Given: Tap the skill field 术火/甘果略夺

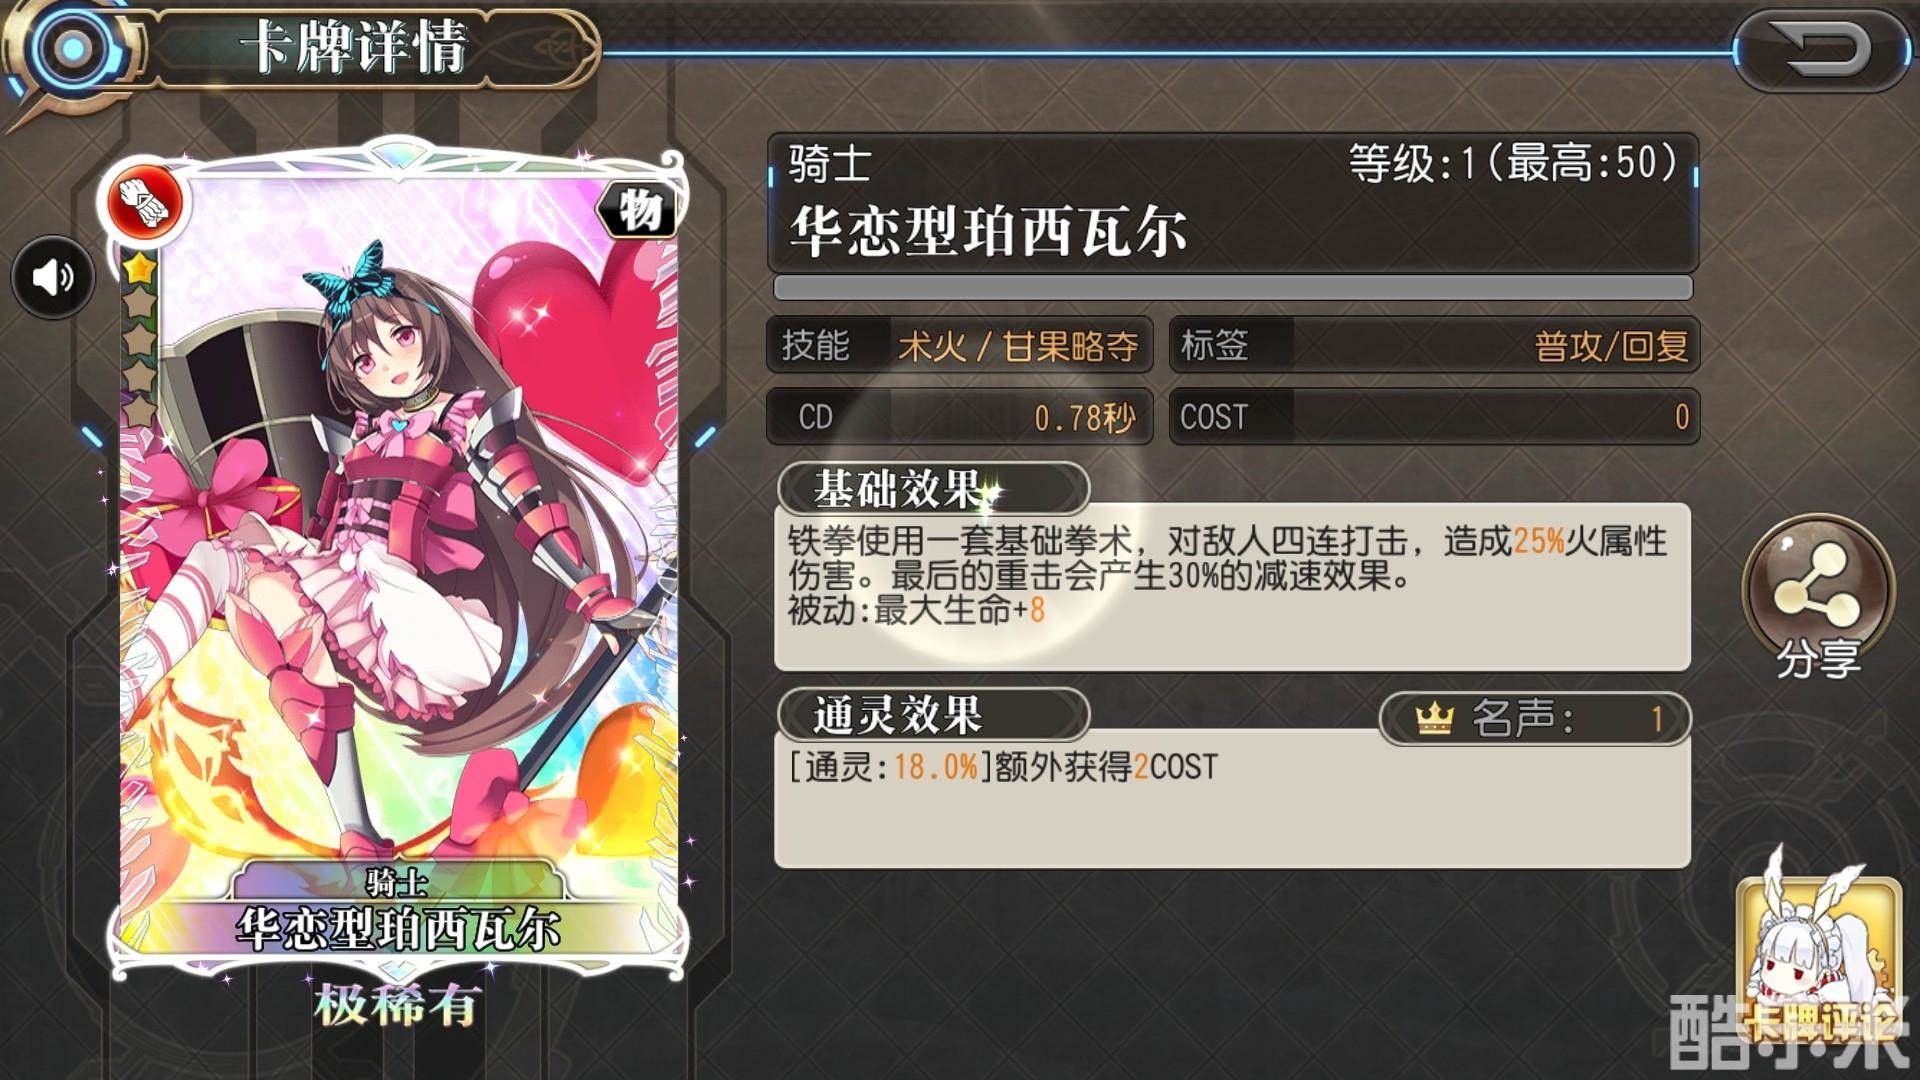Looking at the screenshot, I should [x=959, y=346].
